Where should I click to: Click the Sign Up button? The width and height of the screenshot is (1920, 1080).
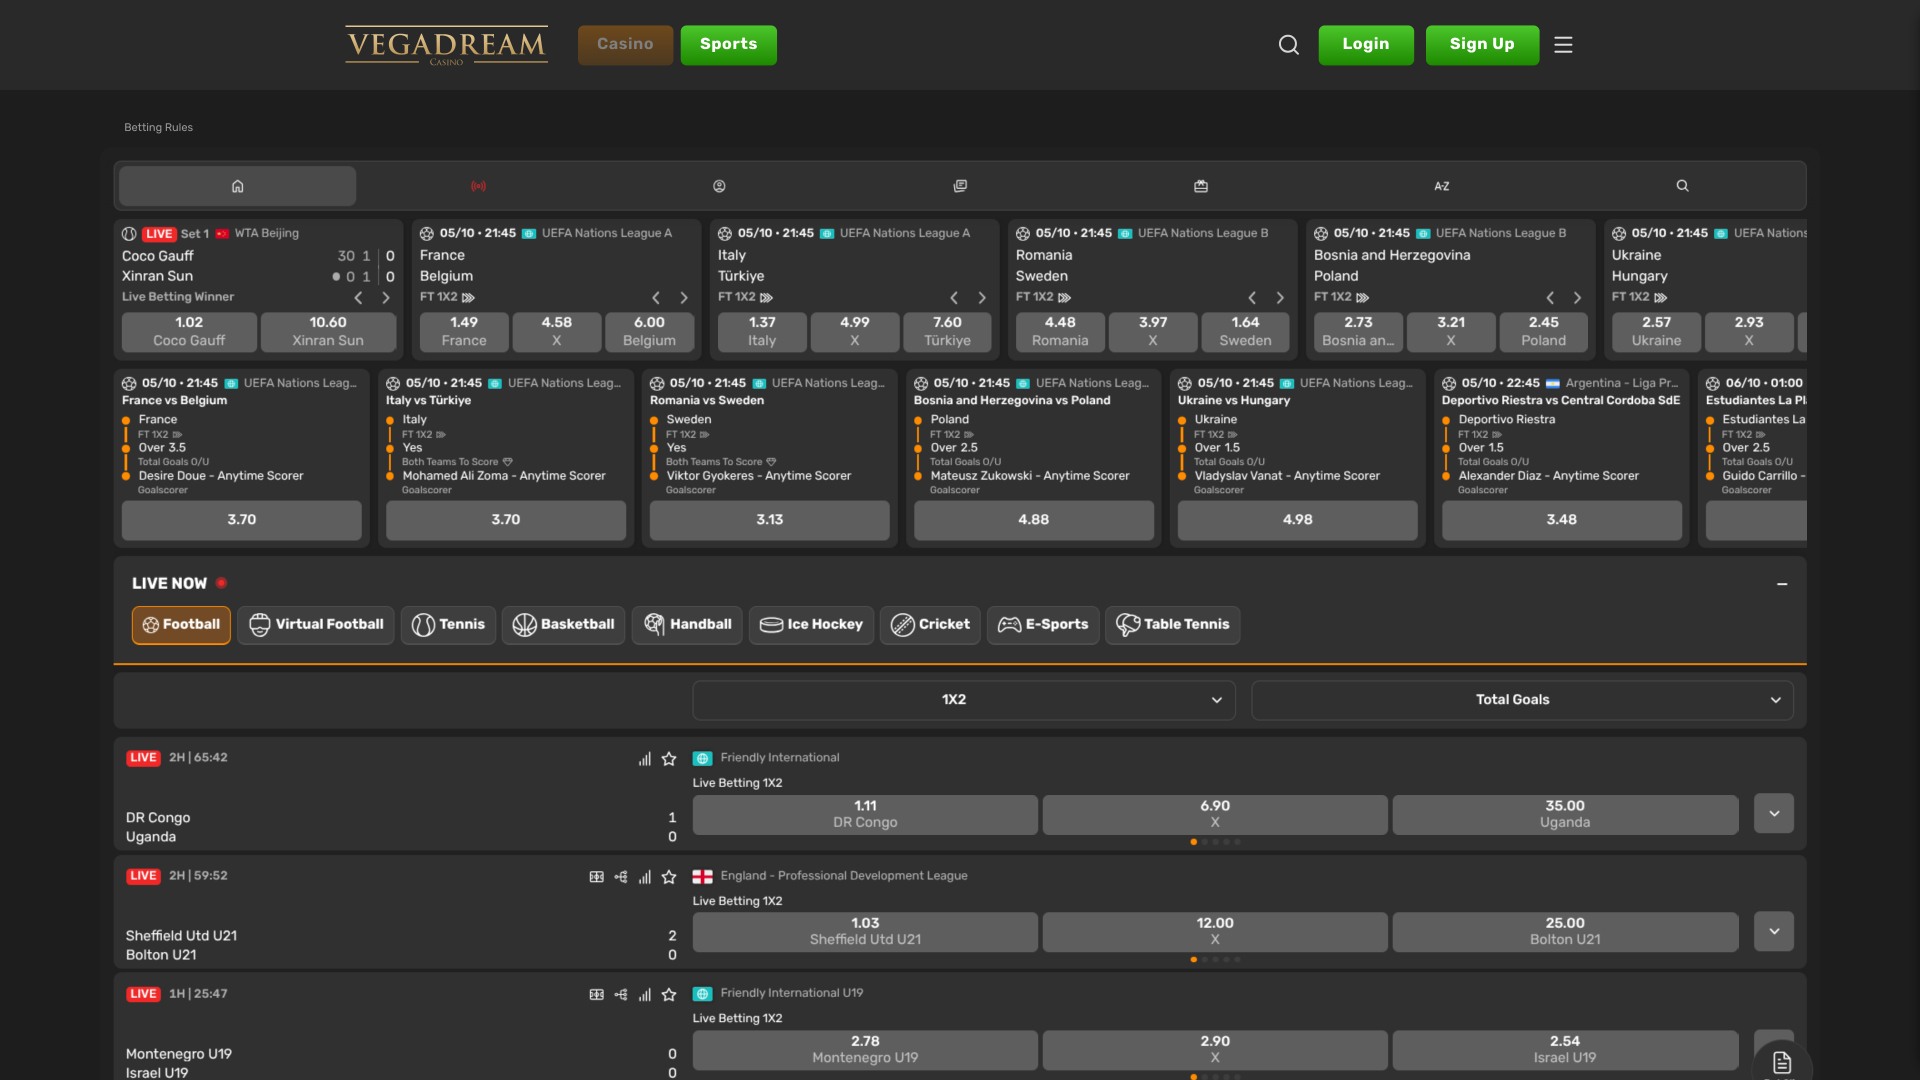click(1482, 45)
